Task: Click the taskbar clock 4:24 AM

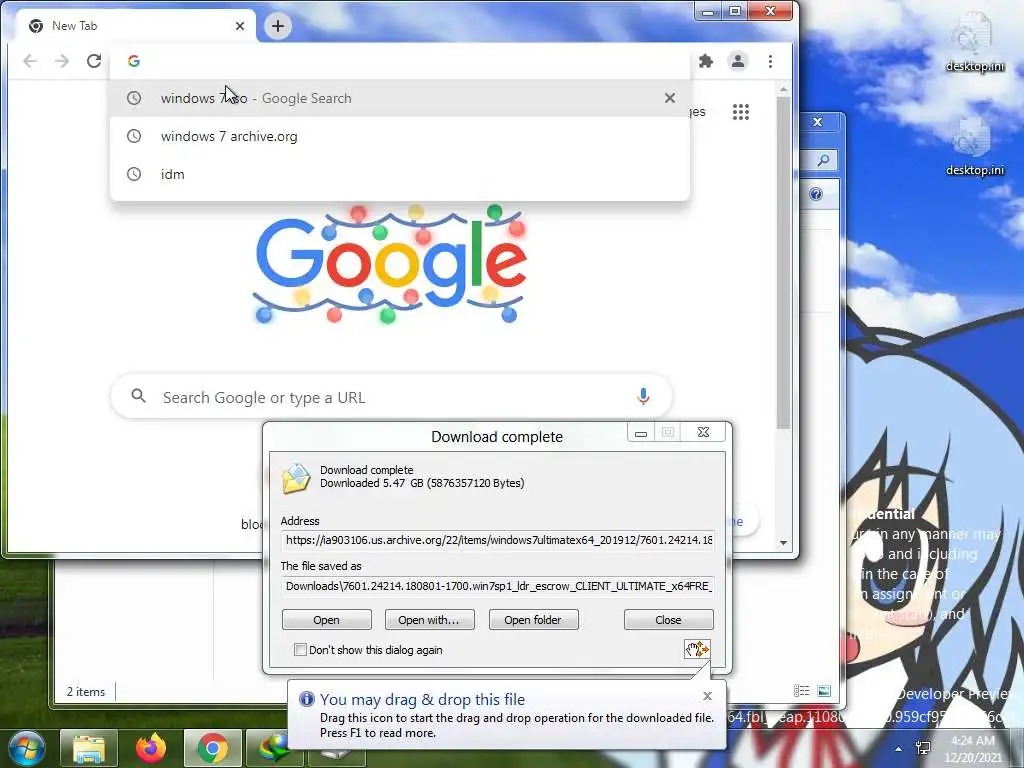Action: point(973,749)
